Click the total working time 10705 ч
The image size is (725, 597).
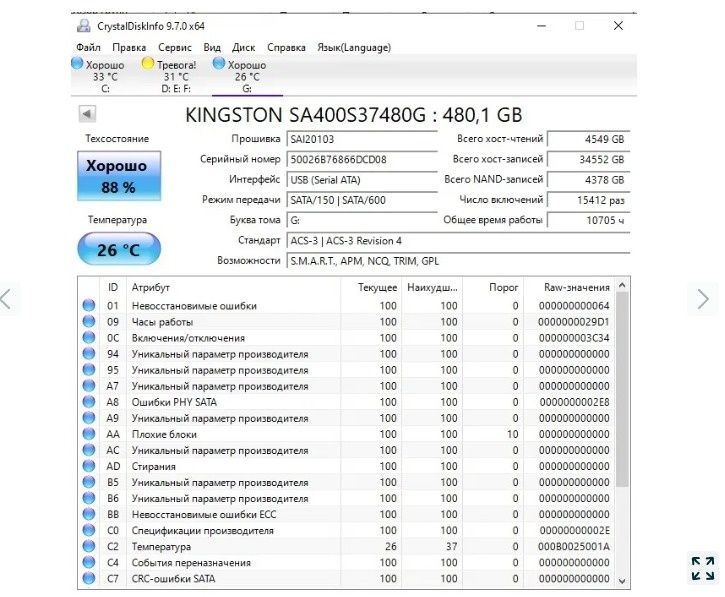pos(588,221)
